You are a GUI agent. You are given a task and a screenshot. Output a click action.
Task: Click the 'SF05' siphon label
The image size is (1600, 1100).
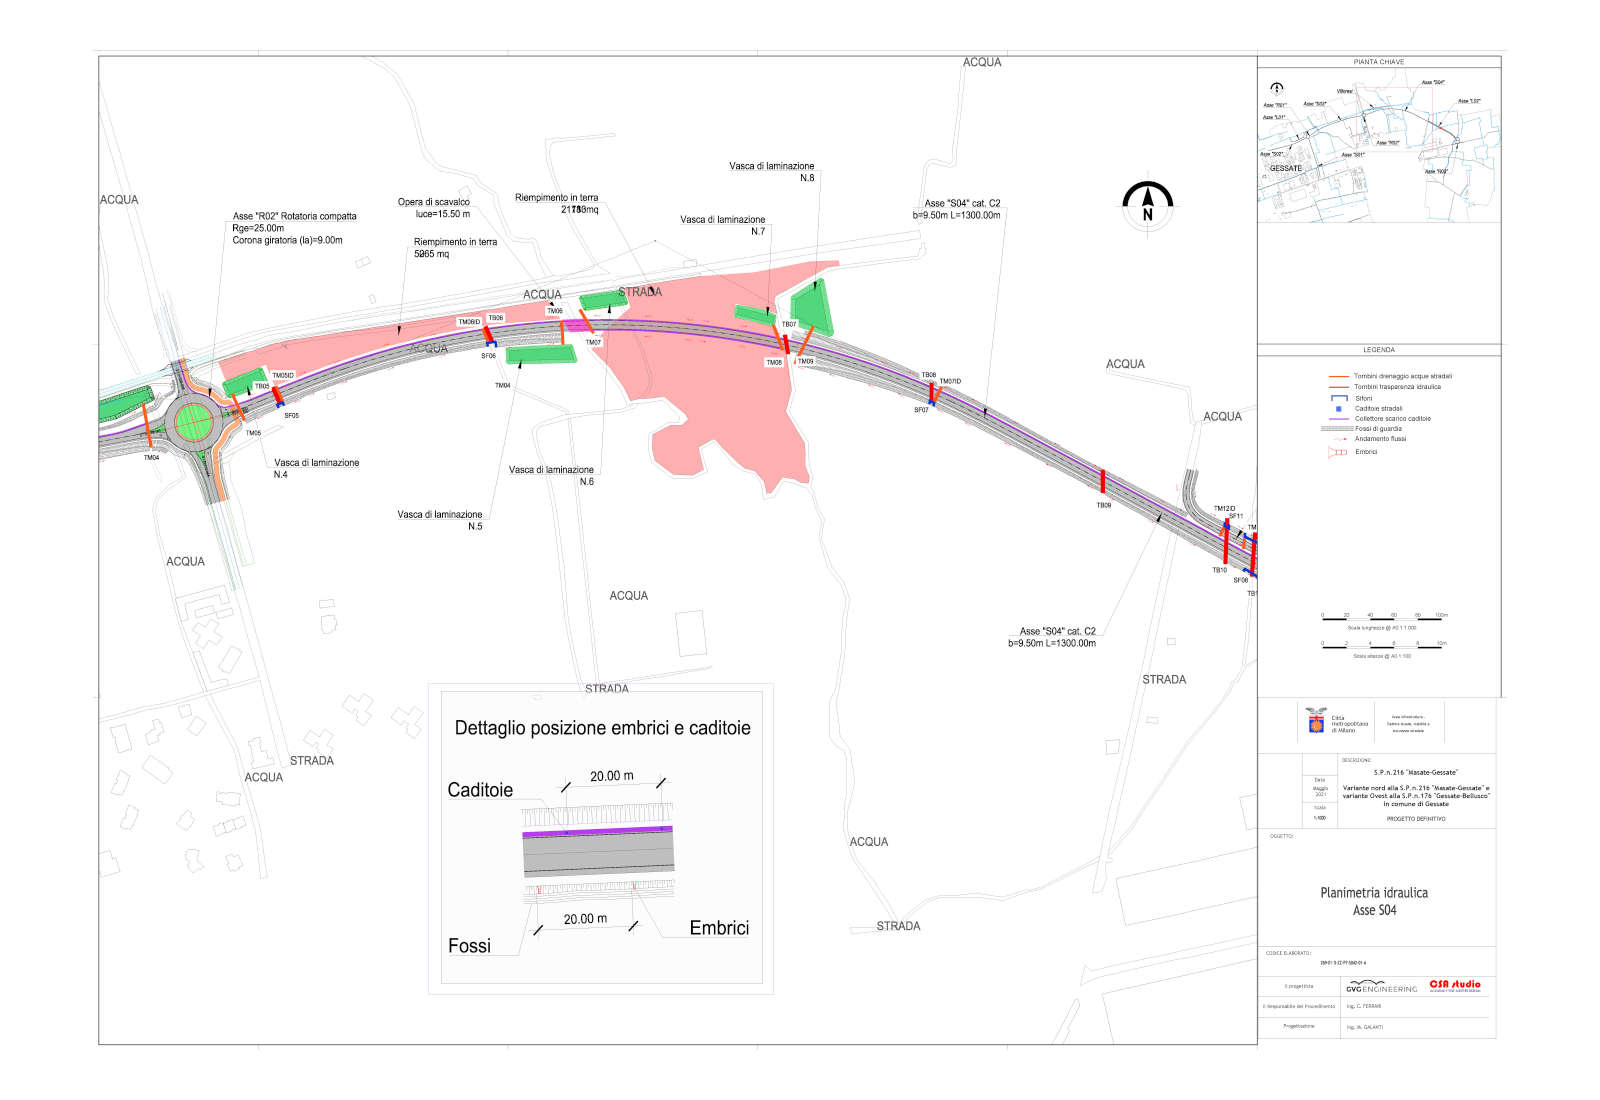pyautogui.click(x=291, y=416)
